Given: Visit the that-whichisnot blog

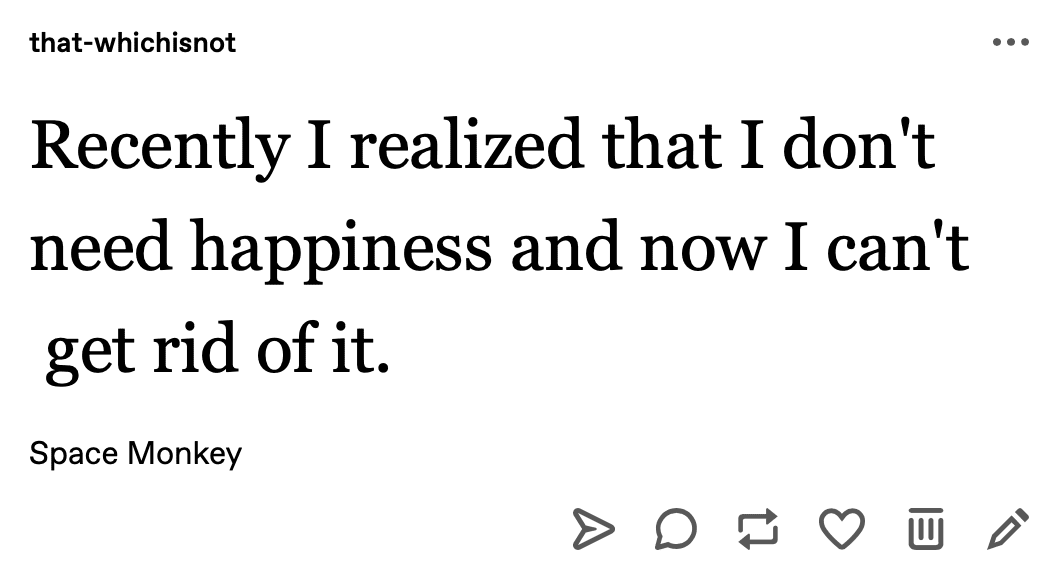Looking at the screenshot, I should (133, 42).
